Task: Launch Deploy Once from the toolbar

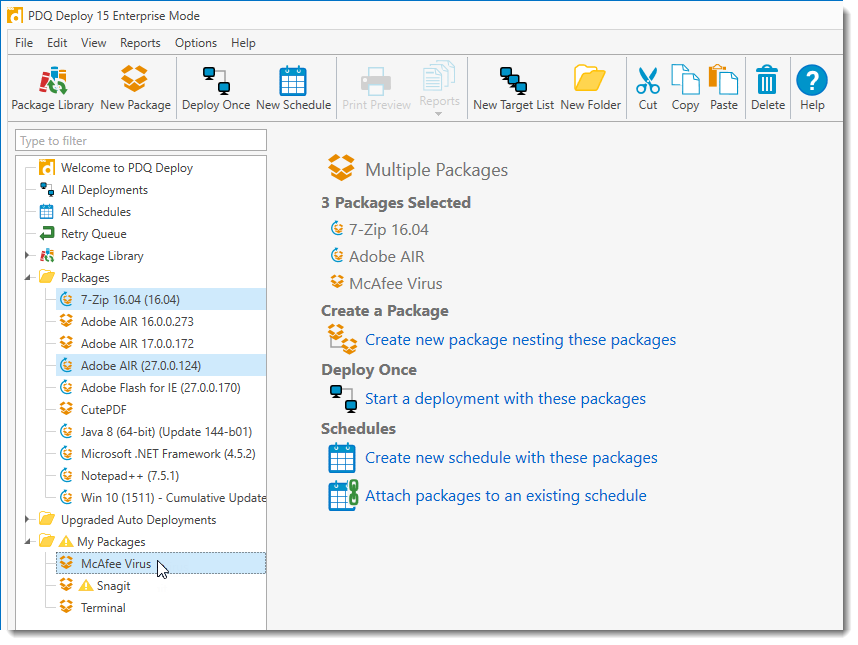Action: point(216,88)
